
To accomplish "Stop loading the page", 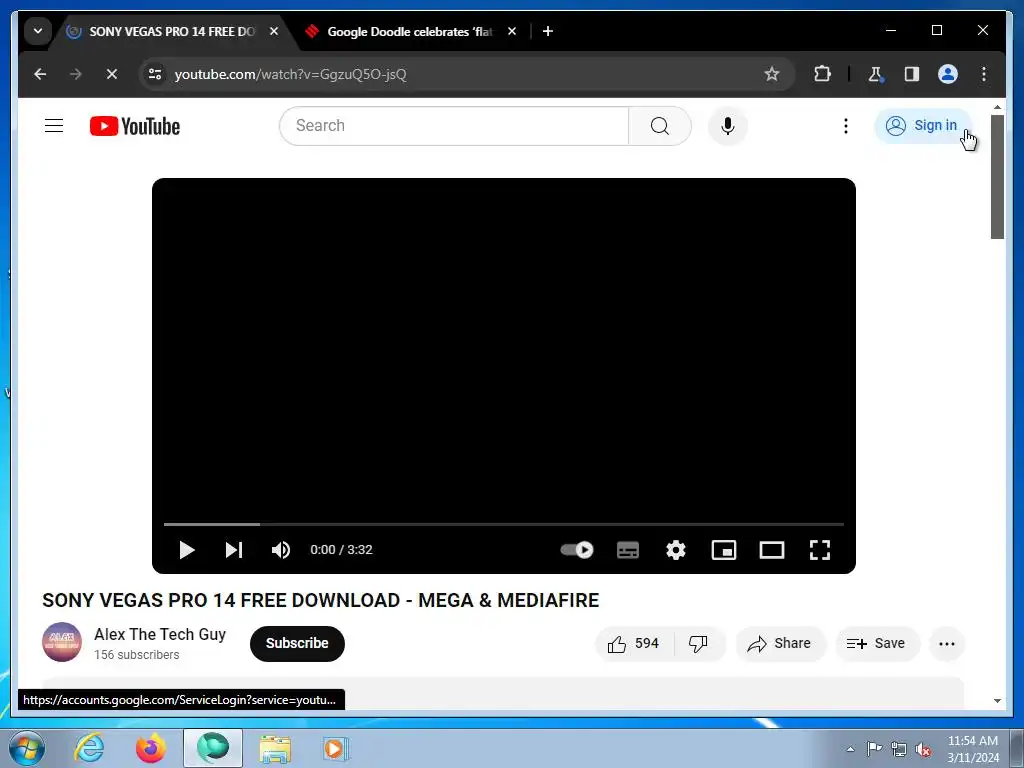I will click(x=112, y=74).
